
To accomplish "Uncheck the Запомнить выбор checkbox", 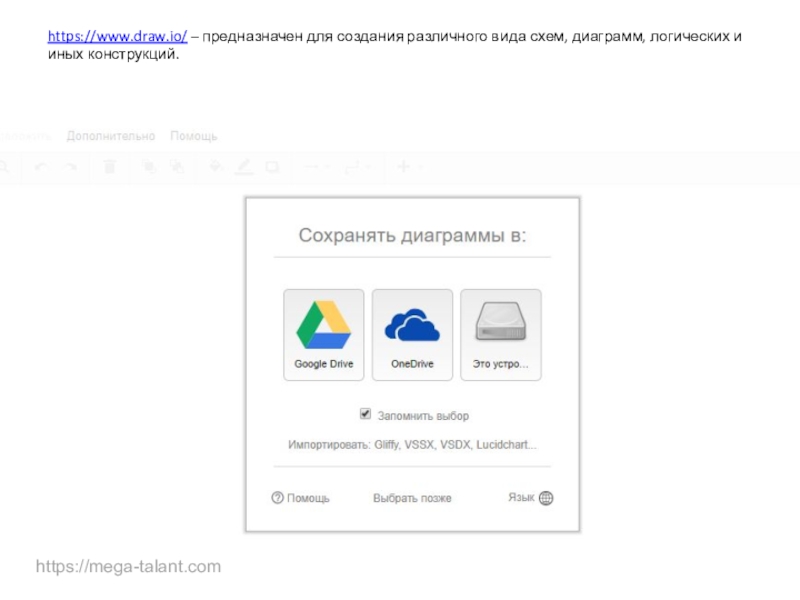I will point(366,414).
